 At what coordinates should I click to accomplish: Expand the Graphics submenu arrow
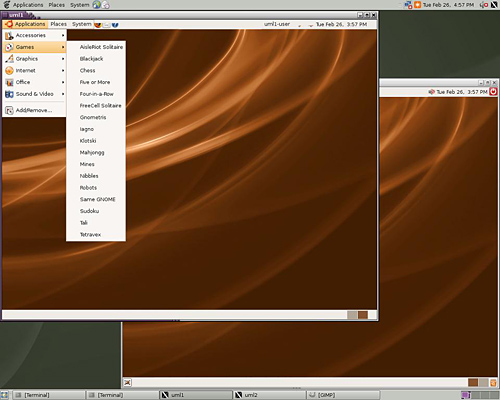pyautogui.click(x=63, y=59)
